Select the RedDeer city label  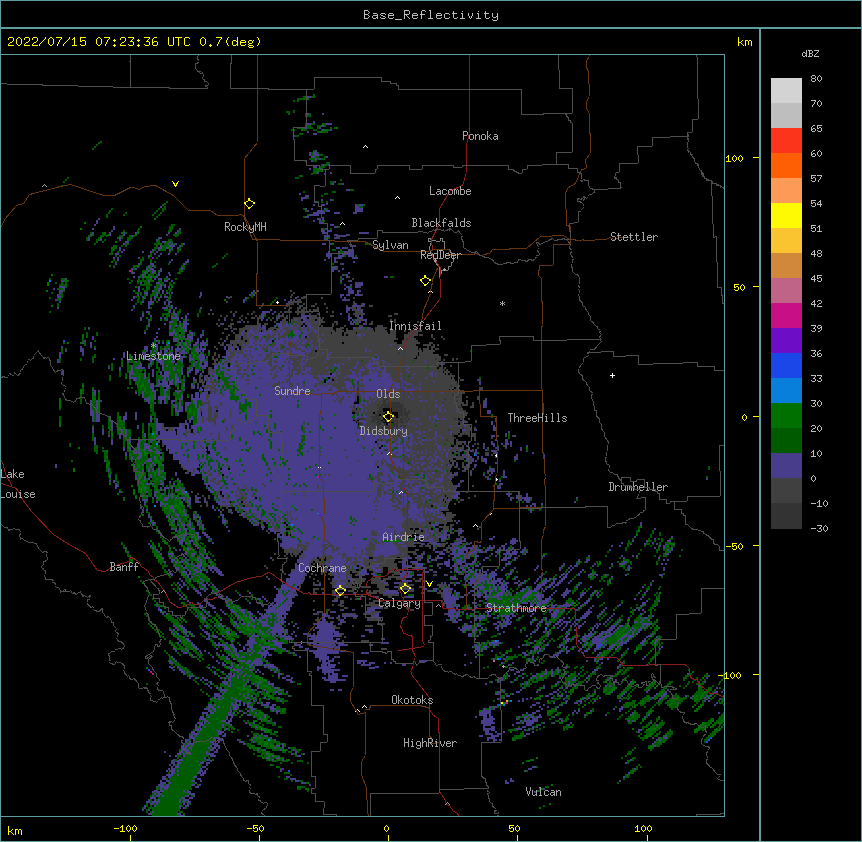tap(440, 255)
